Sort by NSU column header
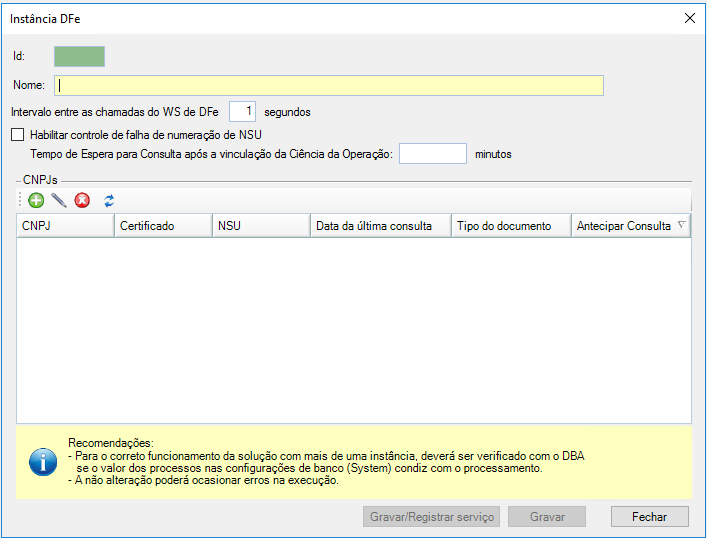Viewport: 707px width, 538px height. click(262, 226)
